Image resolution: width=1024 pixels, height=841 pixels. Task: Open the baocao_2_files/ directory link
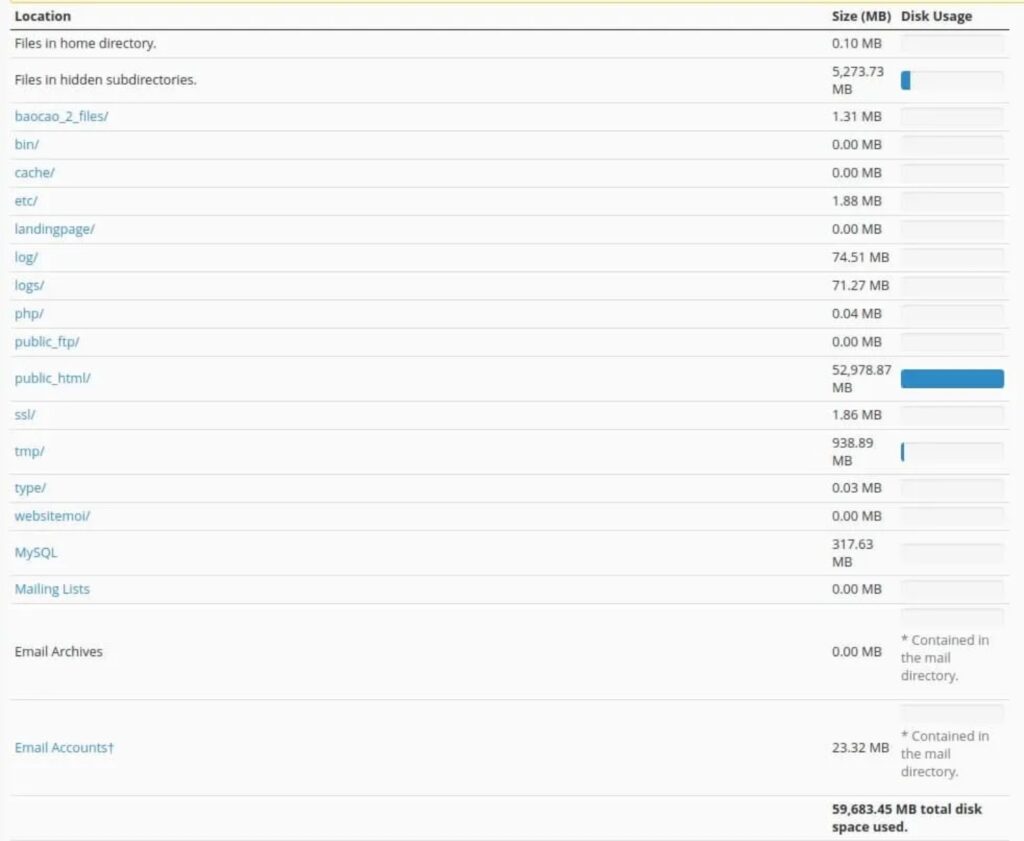click(x=61, y=116)
